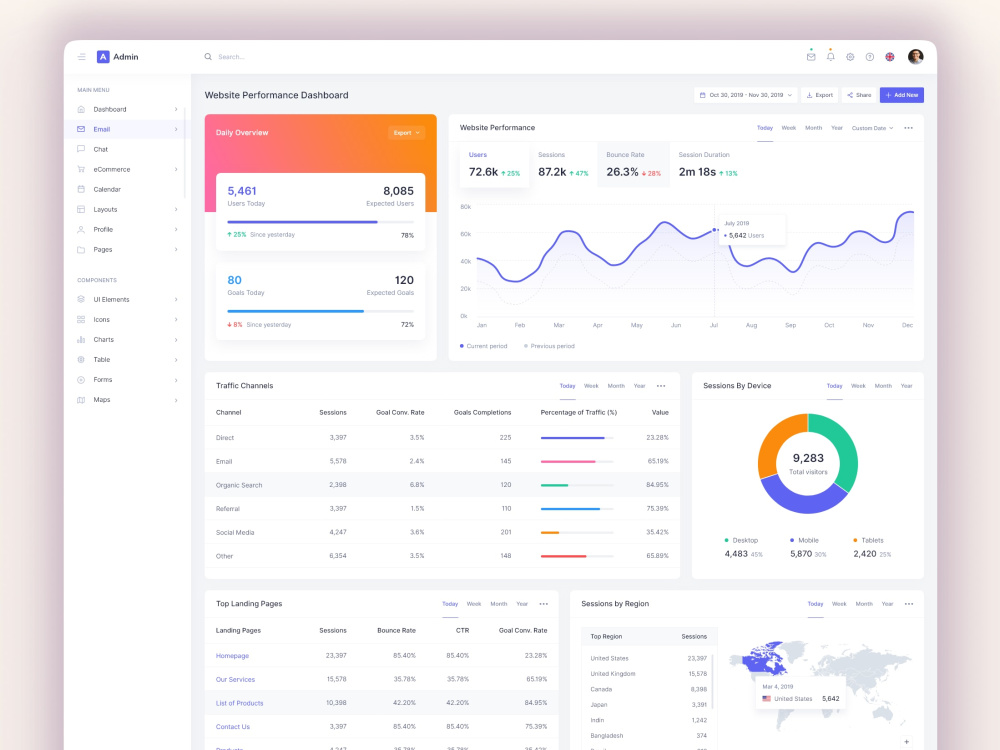This screenshot has width=1000, height=750.
Task: Select Year tab in Sessions by Region
Action: coord(887,604)
